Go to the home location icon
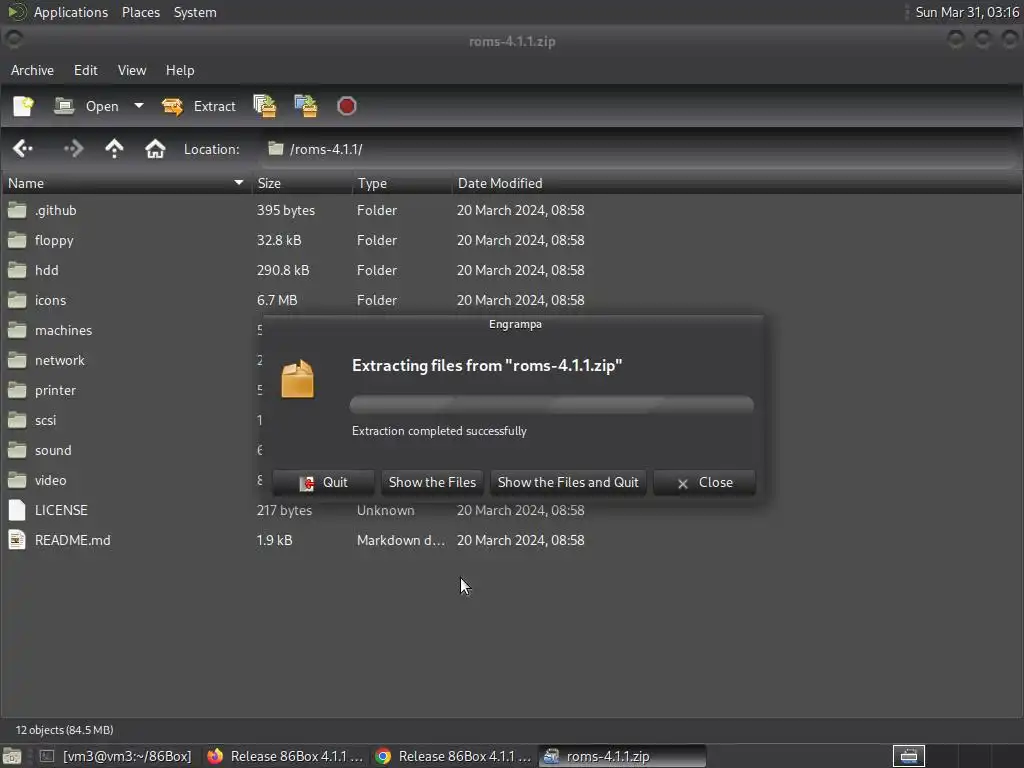 click(x=155, y=149)
